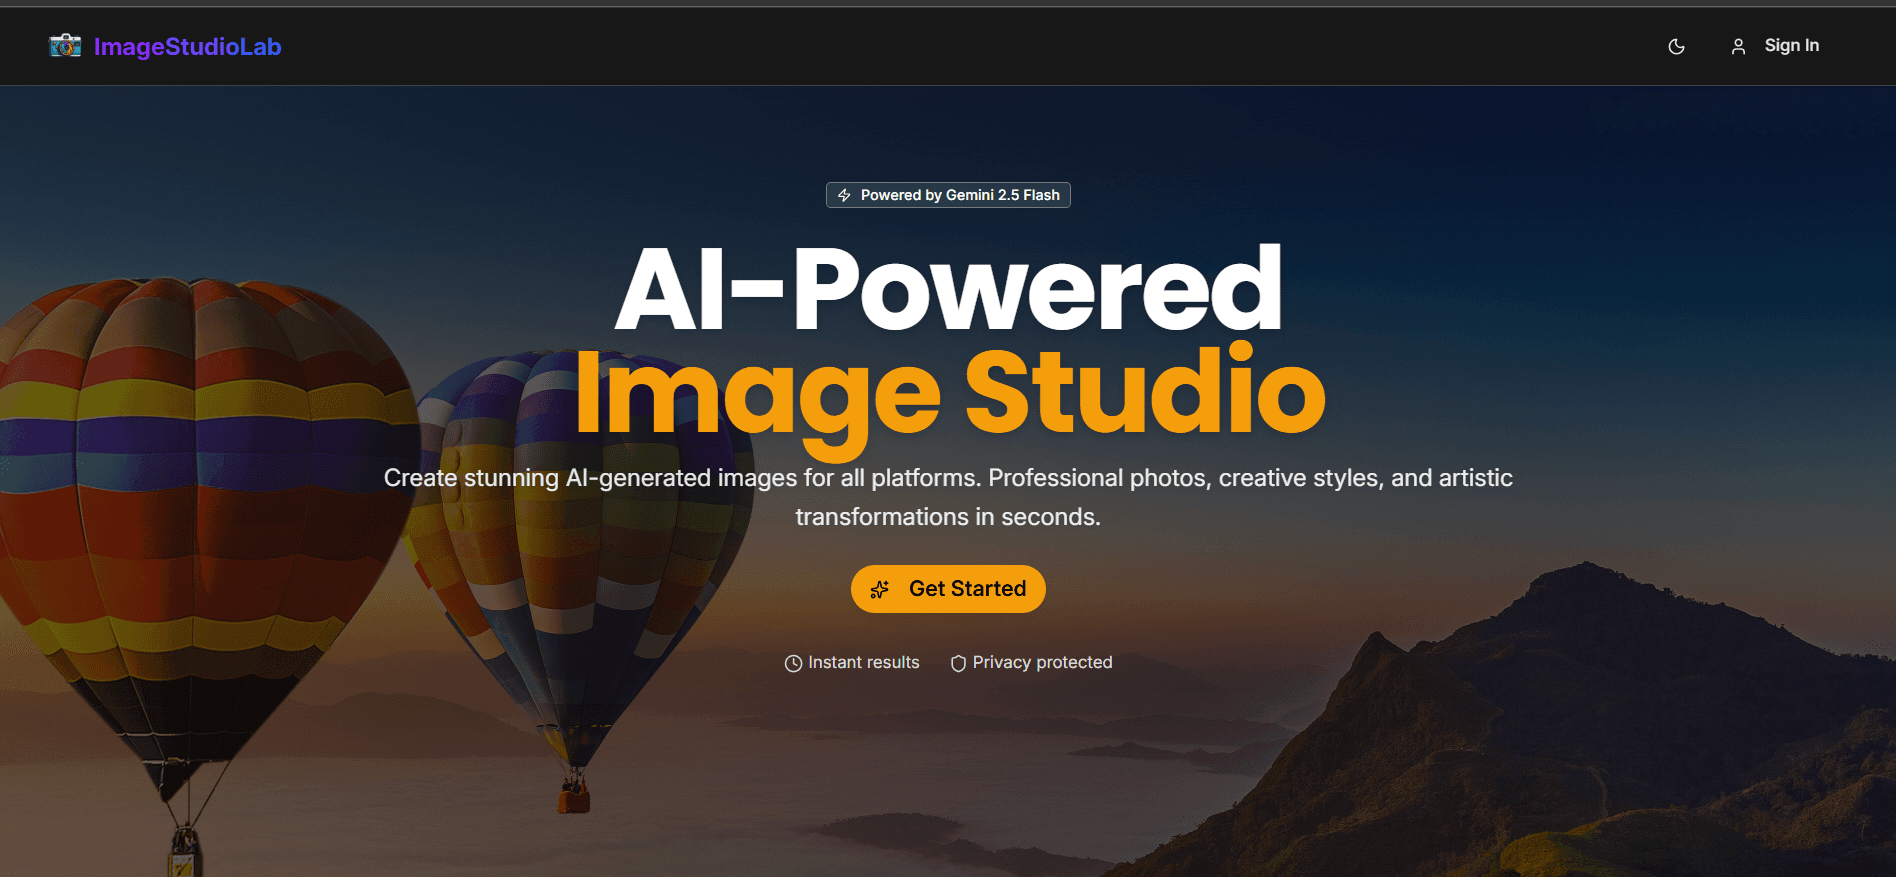Click the Instant results text

click(x=864, y=662)
